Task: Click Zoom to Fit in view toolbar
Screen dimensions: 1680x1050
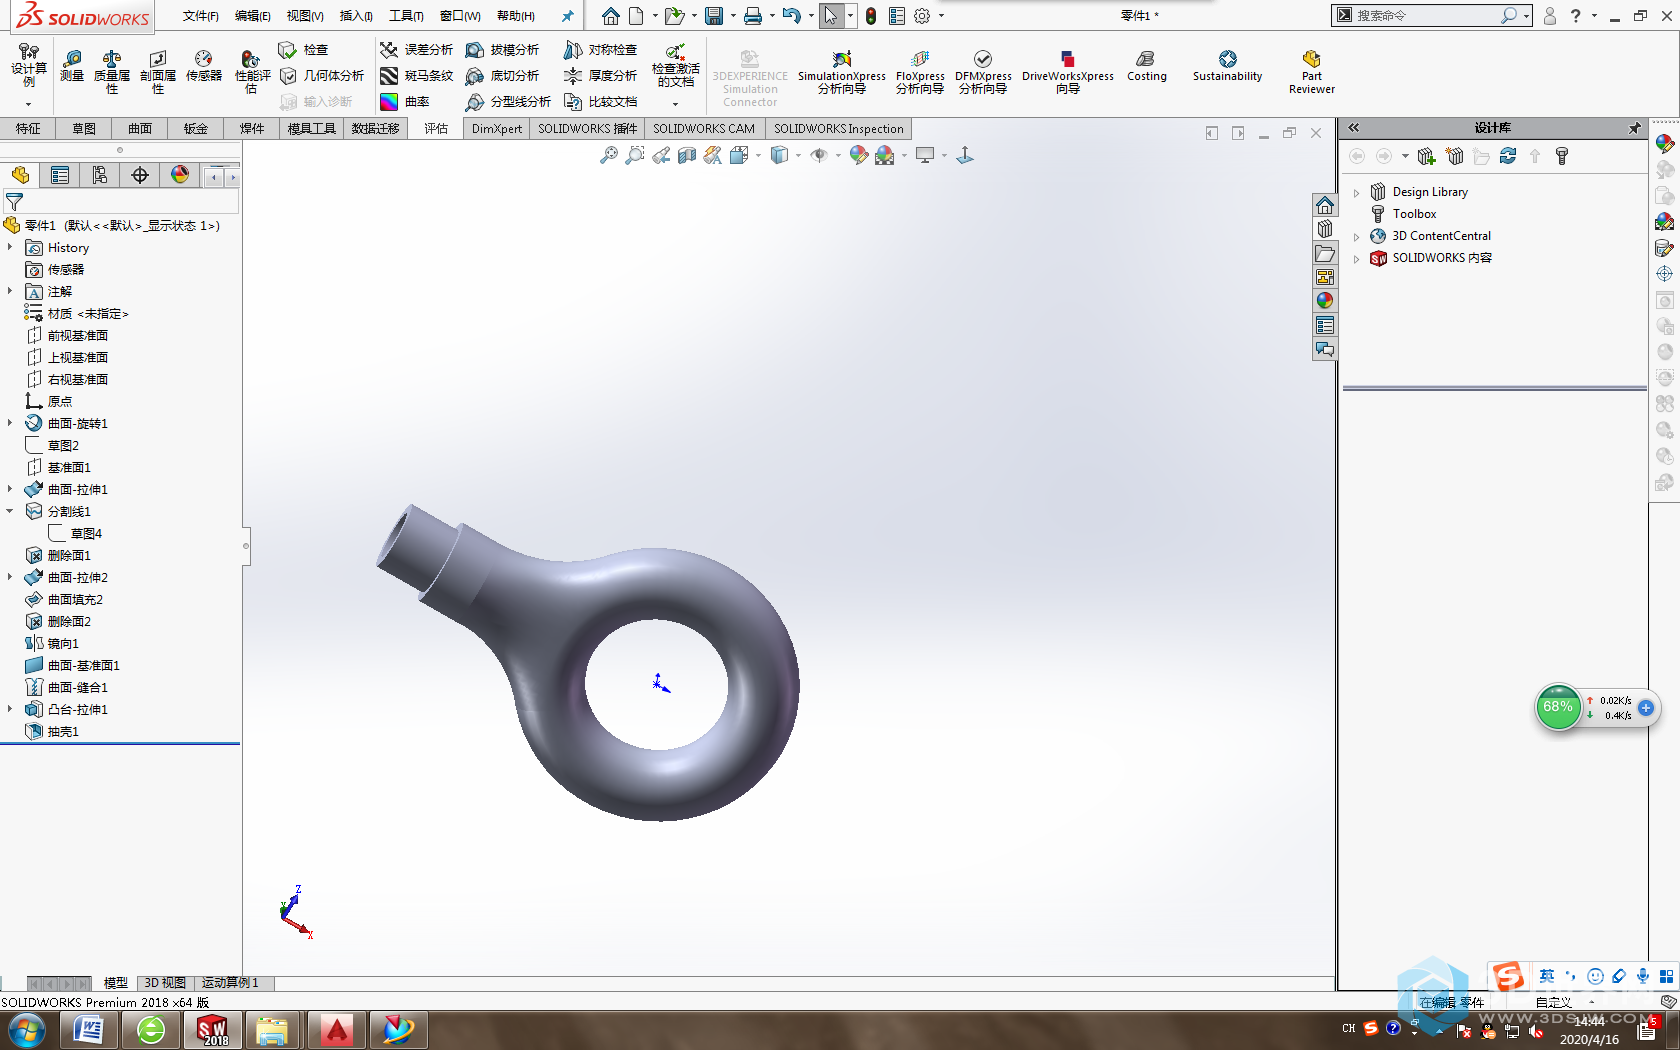Action: (x=608, y=155)
